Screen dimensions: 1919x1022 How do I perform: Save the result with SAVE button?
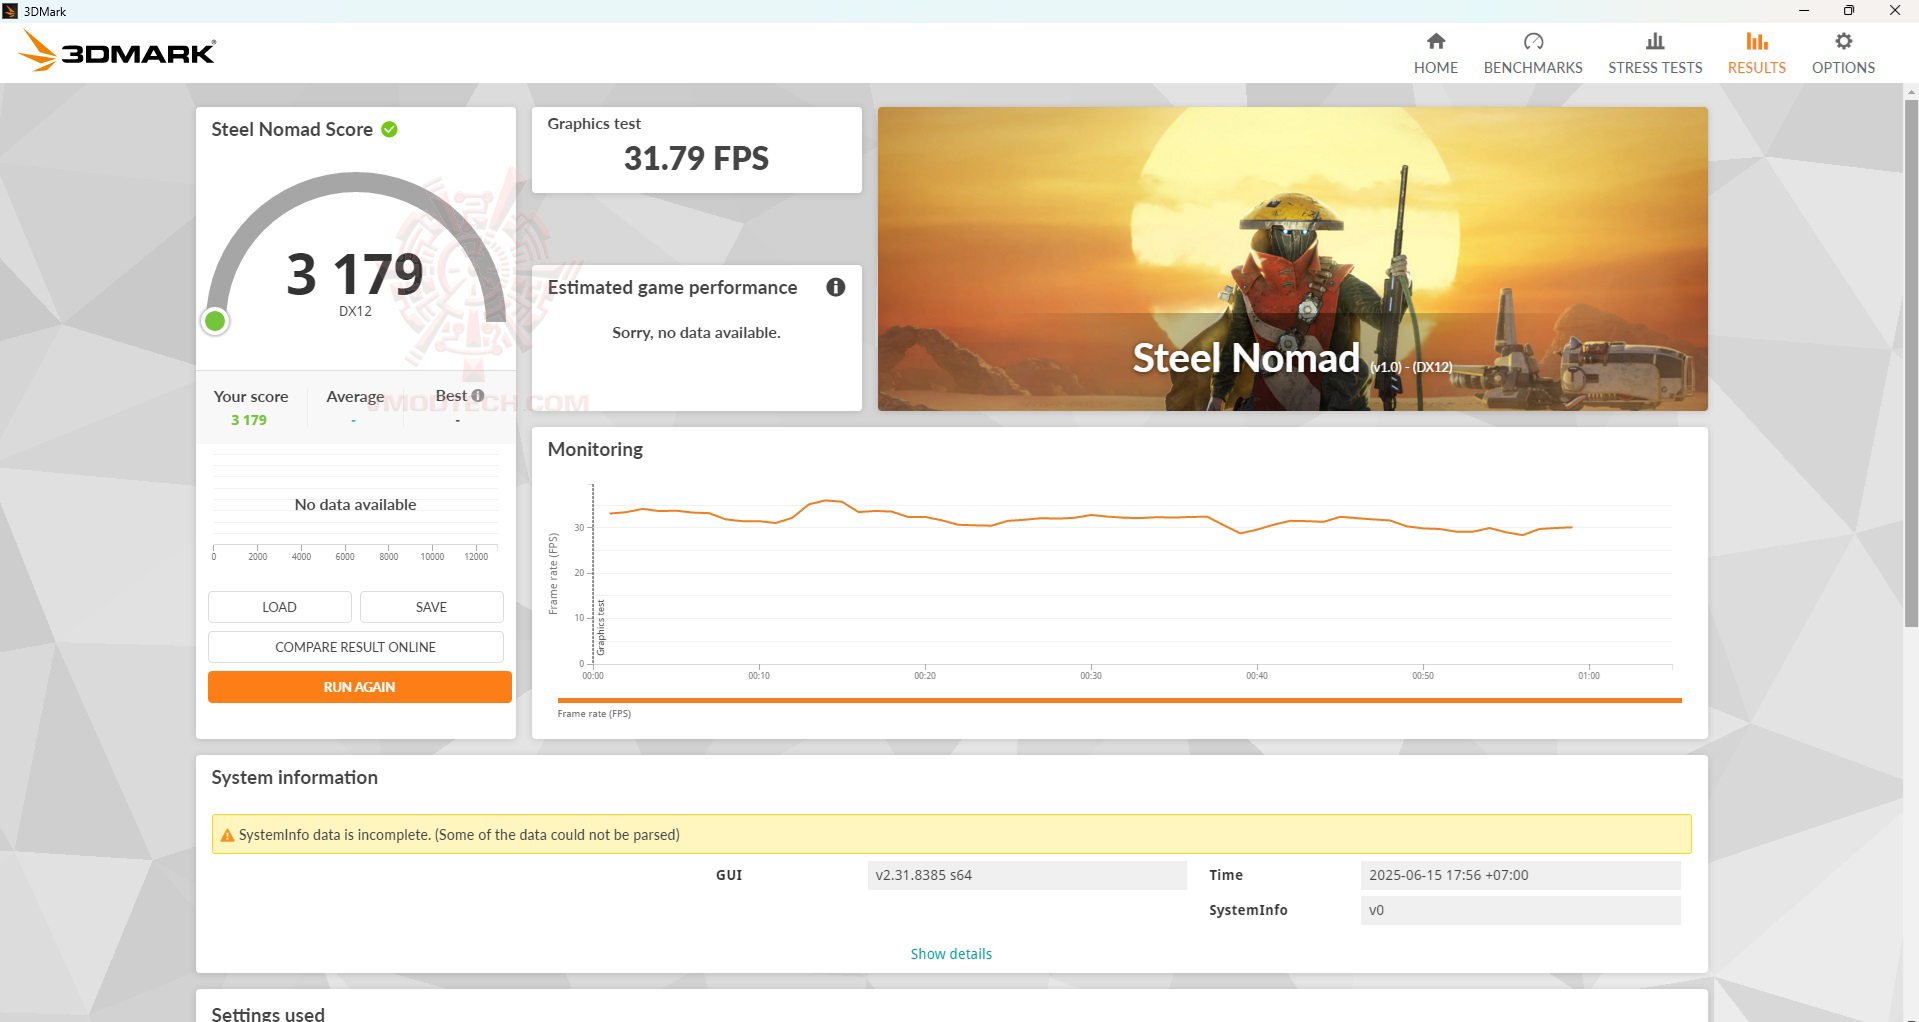tap(431, 607)
